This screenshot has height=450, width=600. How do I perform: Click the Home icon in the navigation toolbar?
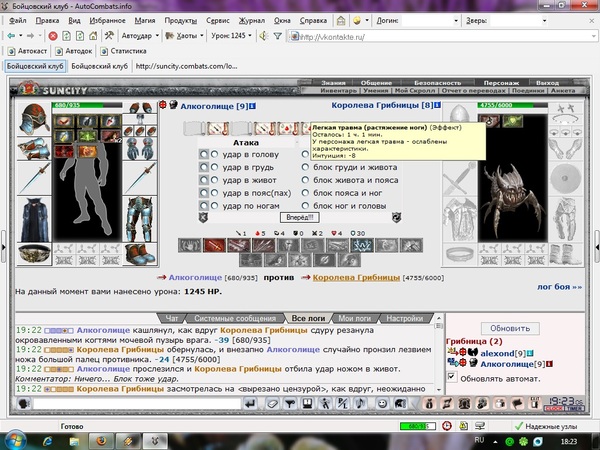coord(93,36)
